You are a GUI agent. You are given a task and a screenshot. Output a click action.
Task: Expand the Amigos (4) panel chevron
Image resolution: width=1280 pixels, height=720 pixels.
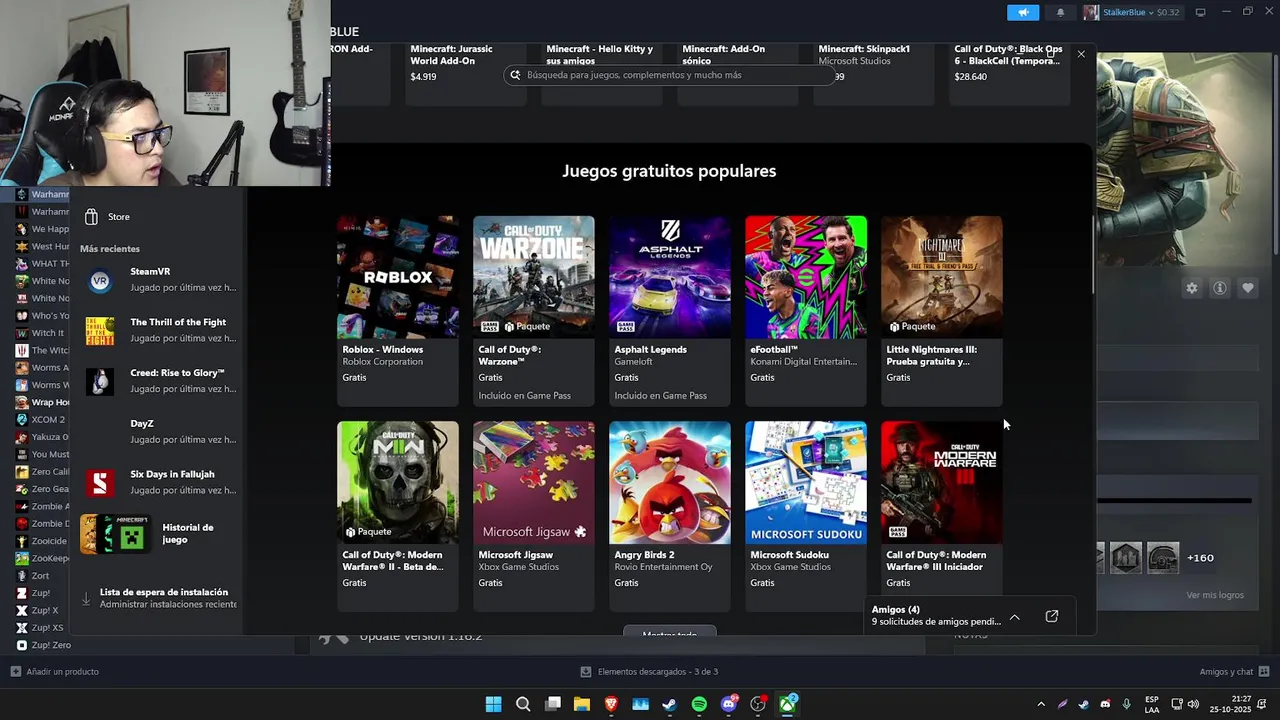point(1015,617)
